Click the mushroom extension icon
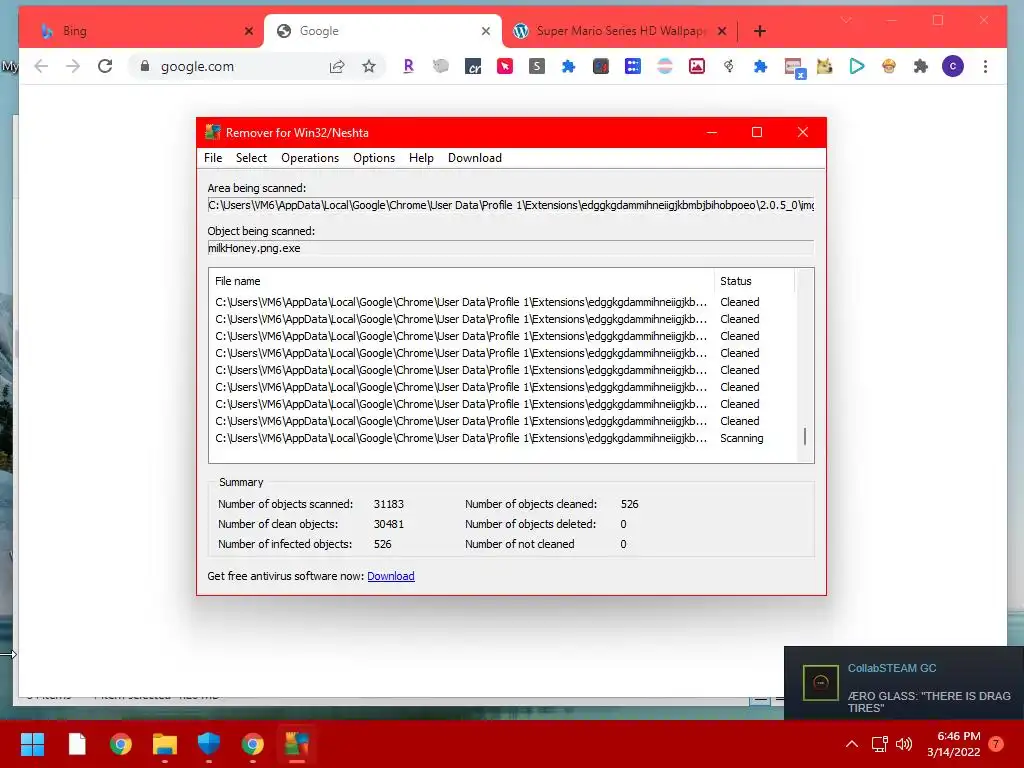1024x768 pixels. tap(889, 66)
